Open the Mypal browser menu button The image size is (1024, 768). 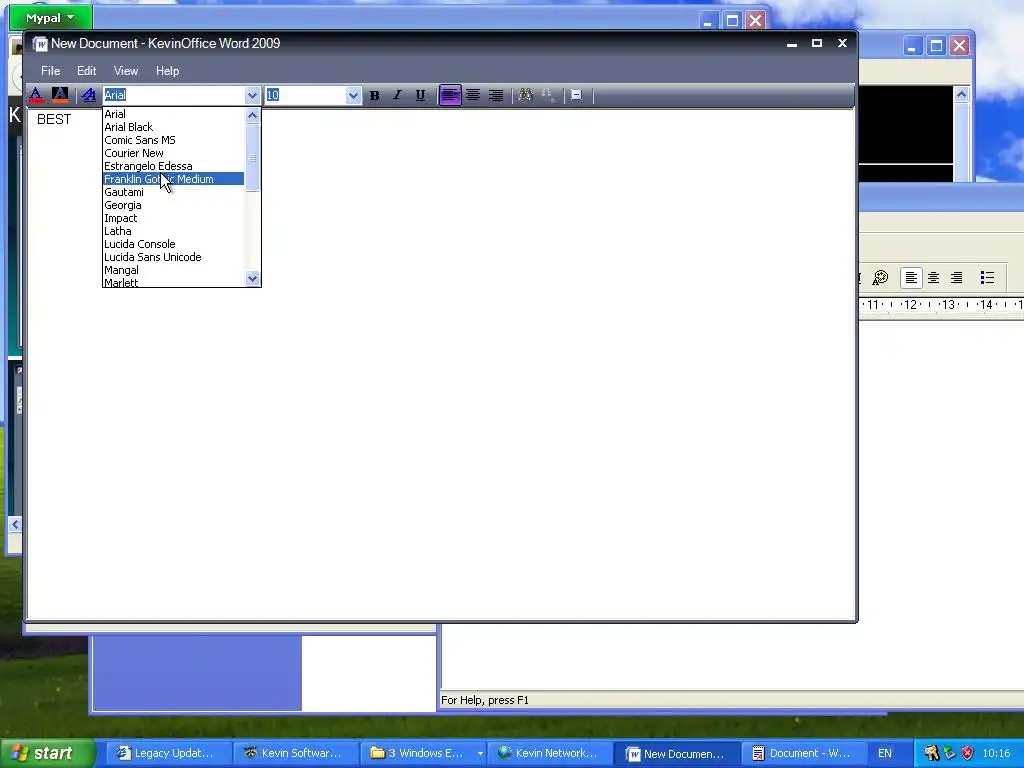51,18
